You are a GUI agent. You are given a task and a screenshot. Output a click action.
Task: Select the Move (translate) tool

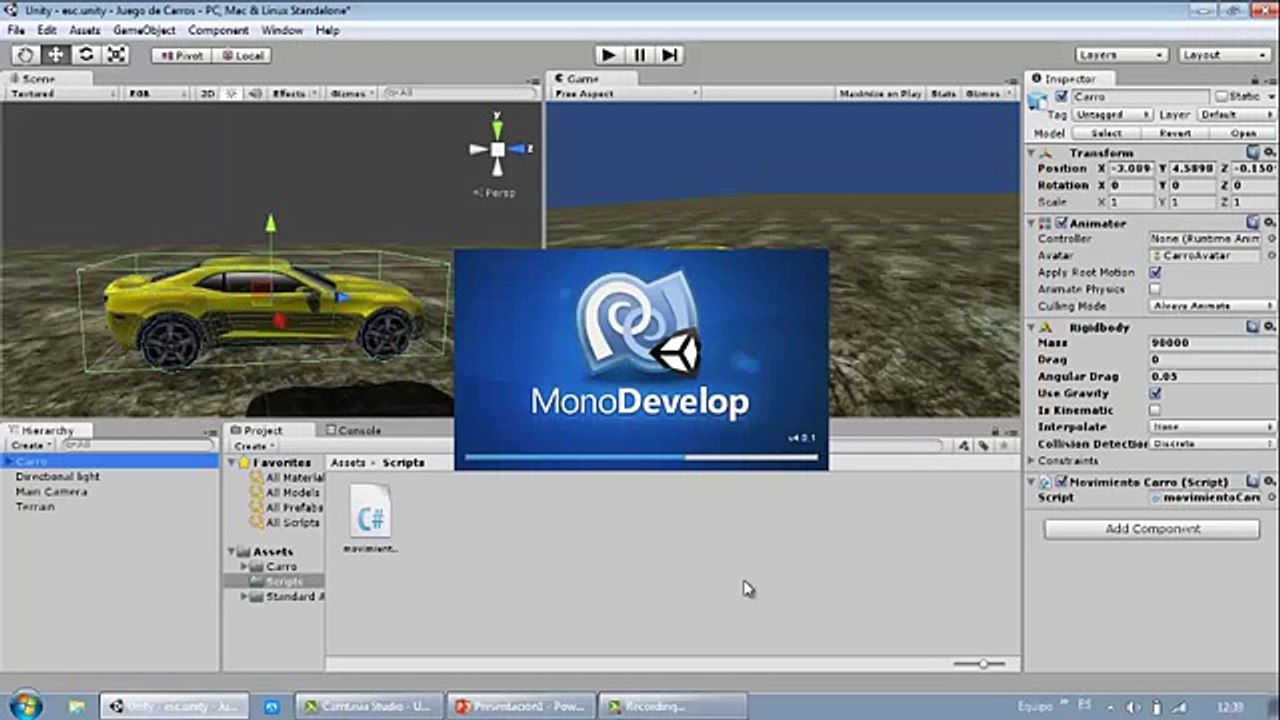[56, 55]
